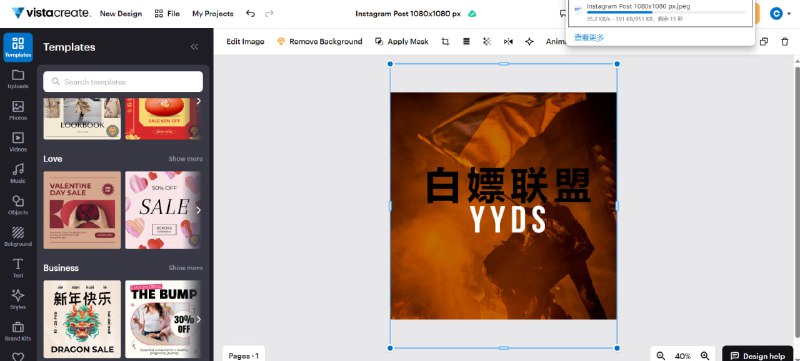Select The Bump 30% Off template
The image size is (800, 361).
pos(163,319)
